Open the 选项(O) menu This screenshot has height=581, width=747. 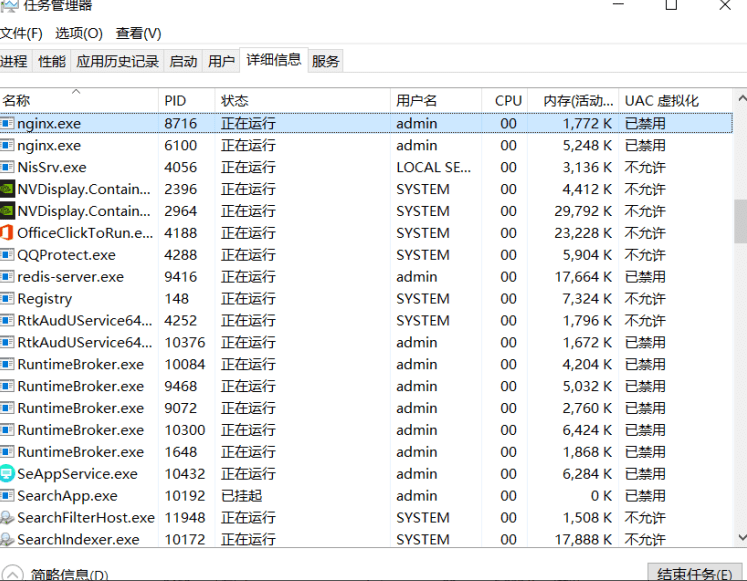point(79,33)
